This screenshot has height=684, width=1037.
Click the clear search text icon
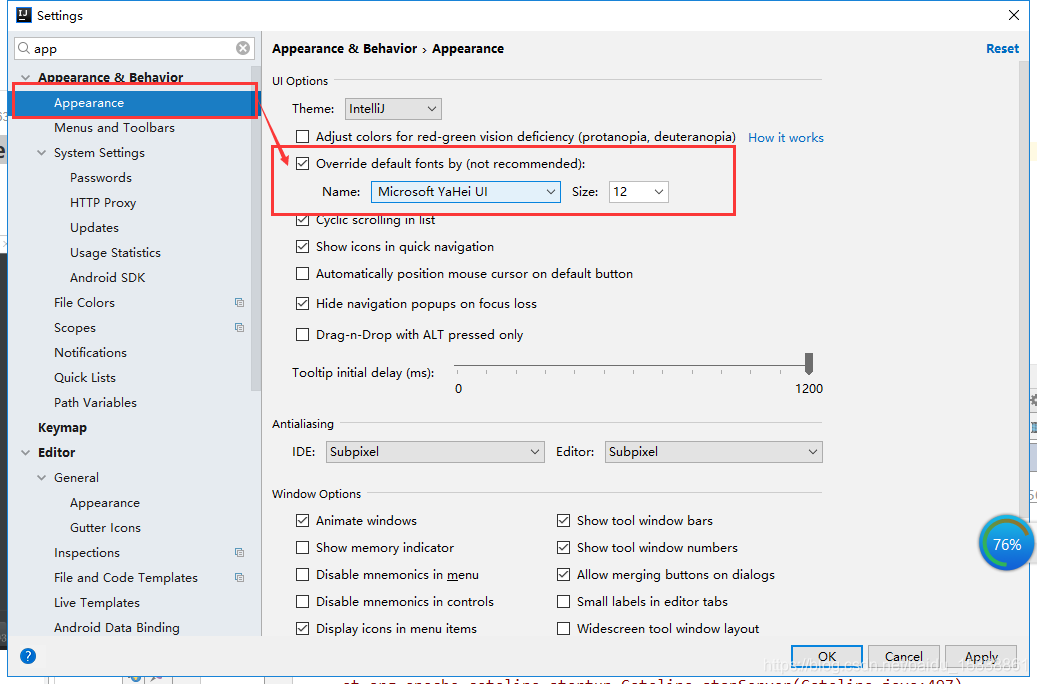pyautogui.click(x=243, y=48)
